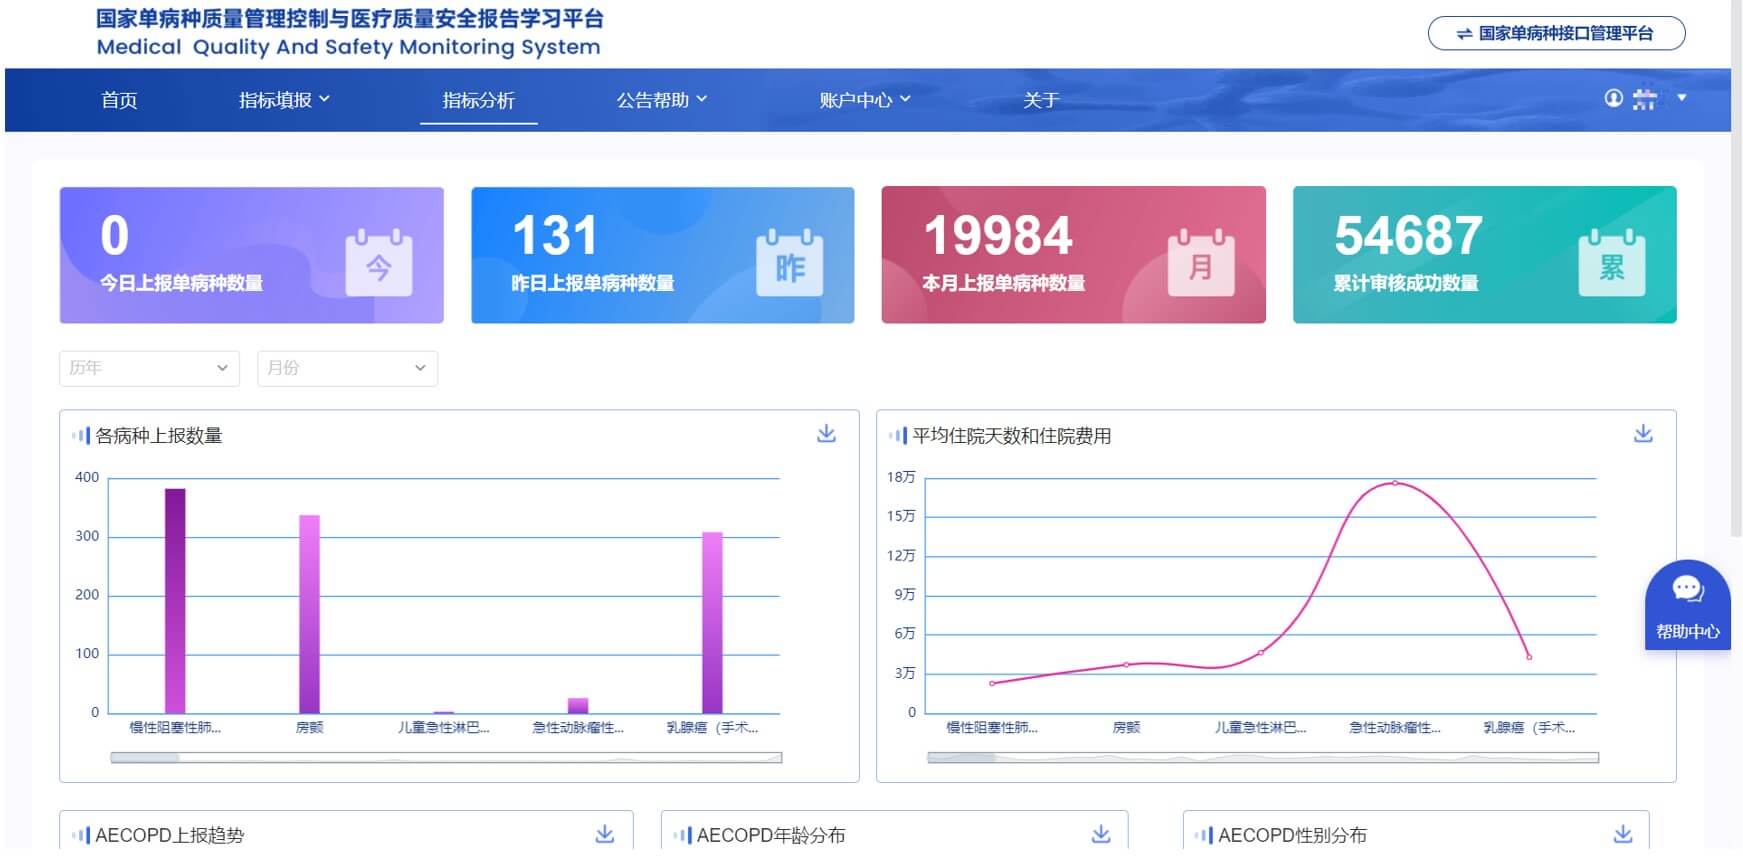Open the 历年 year dropdown
The height and width of the screenshot is (866, 1743).
[150, 368]
